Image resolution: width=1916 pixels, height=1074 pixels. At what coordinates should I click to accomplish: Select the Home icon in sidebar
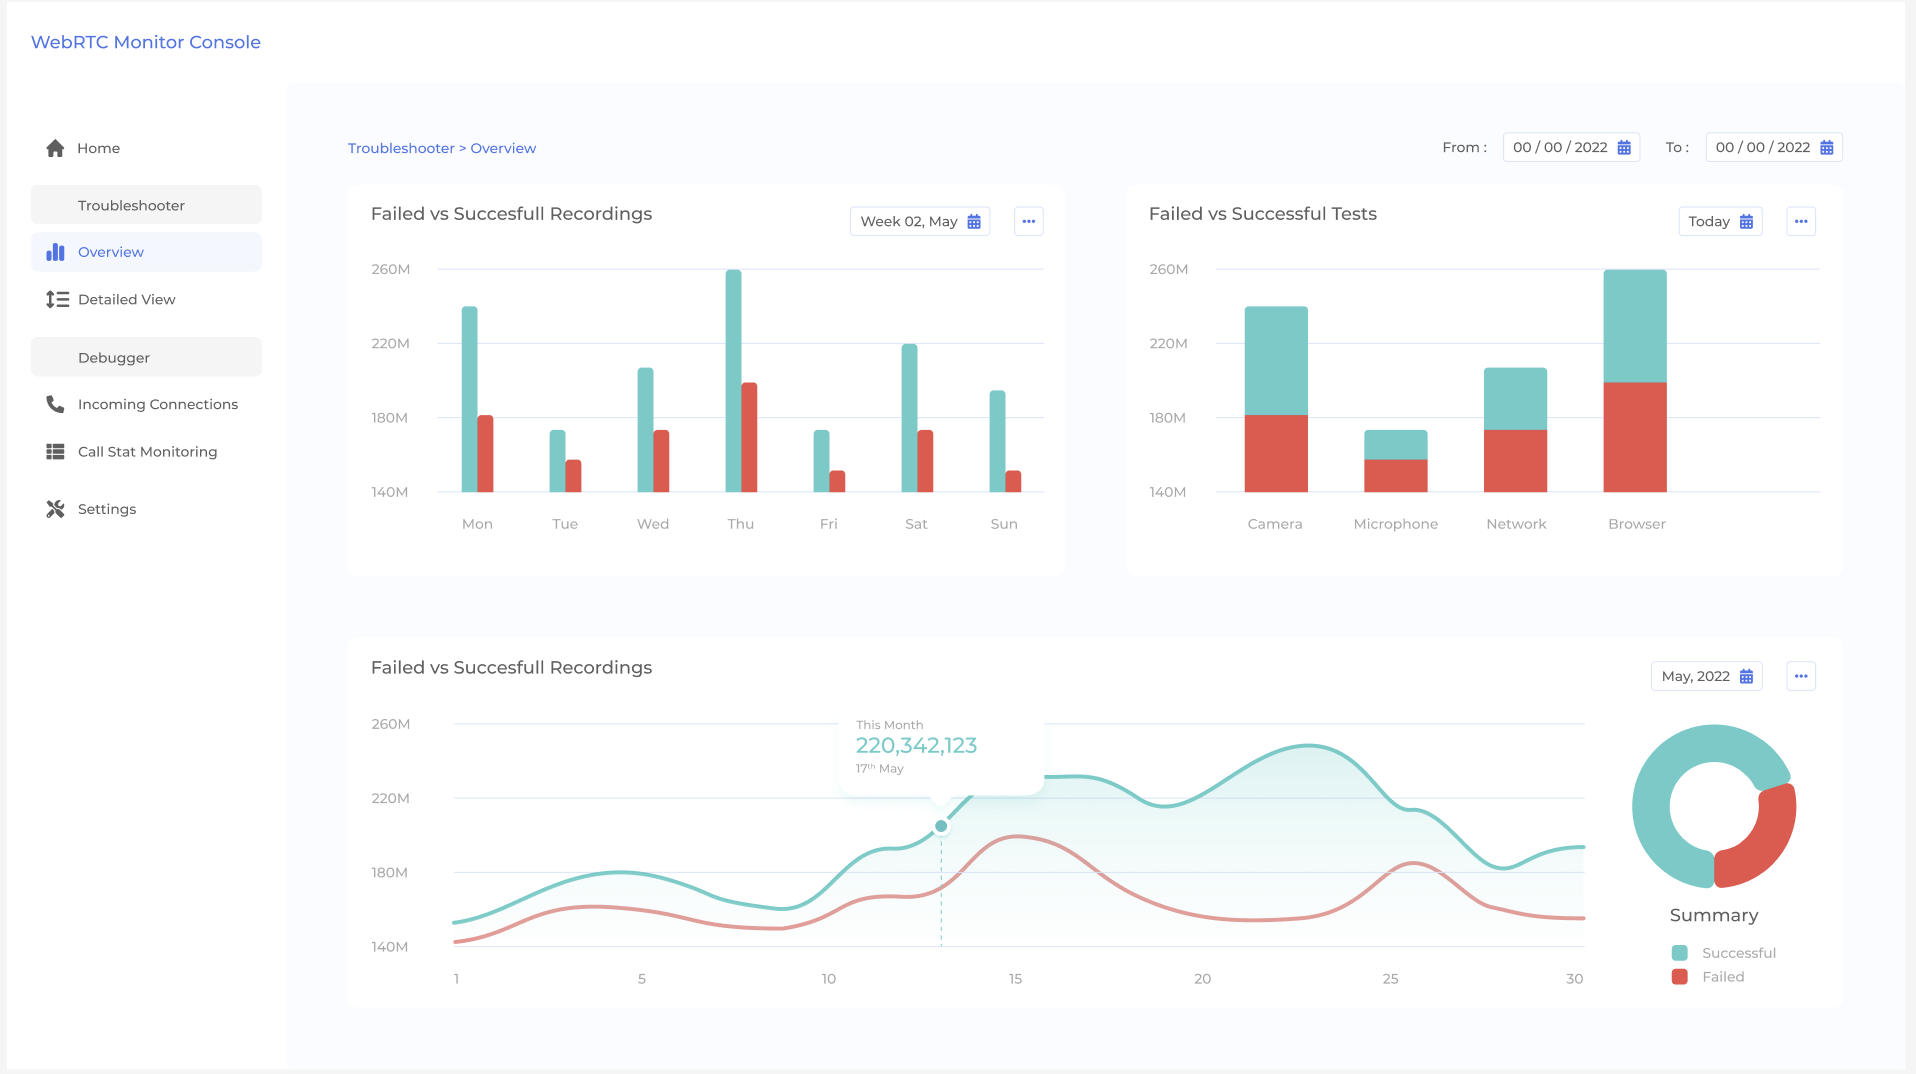[55, 147]
